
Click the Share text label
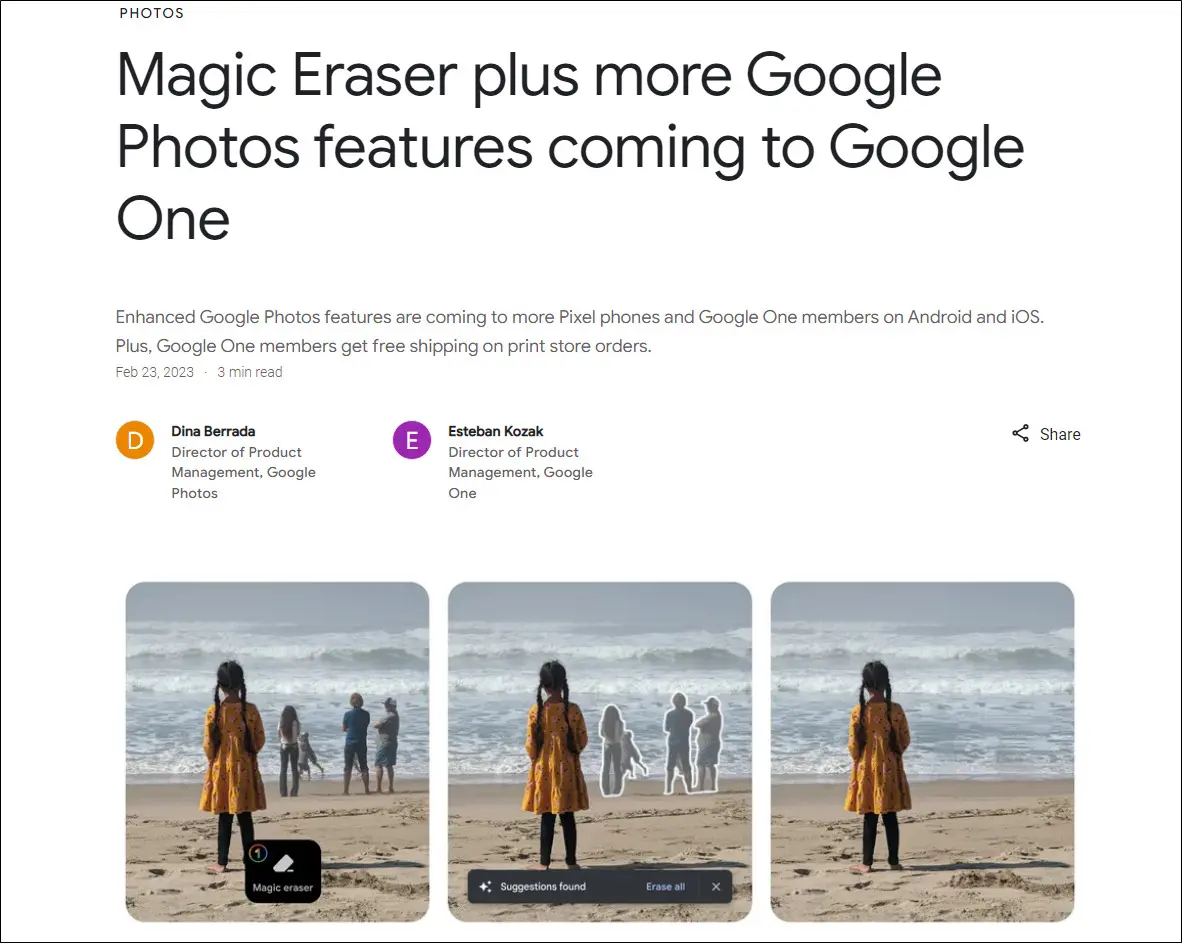(1060, 434)
